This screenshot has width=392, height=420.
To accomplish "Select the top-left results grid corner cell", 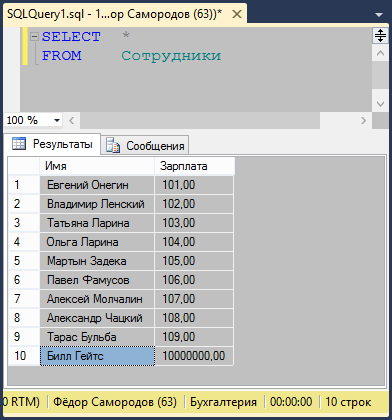I will click(24, 166).
